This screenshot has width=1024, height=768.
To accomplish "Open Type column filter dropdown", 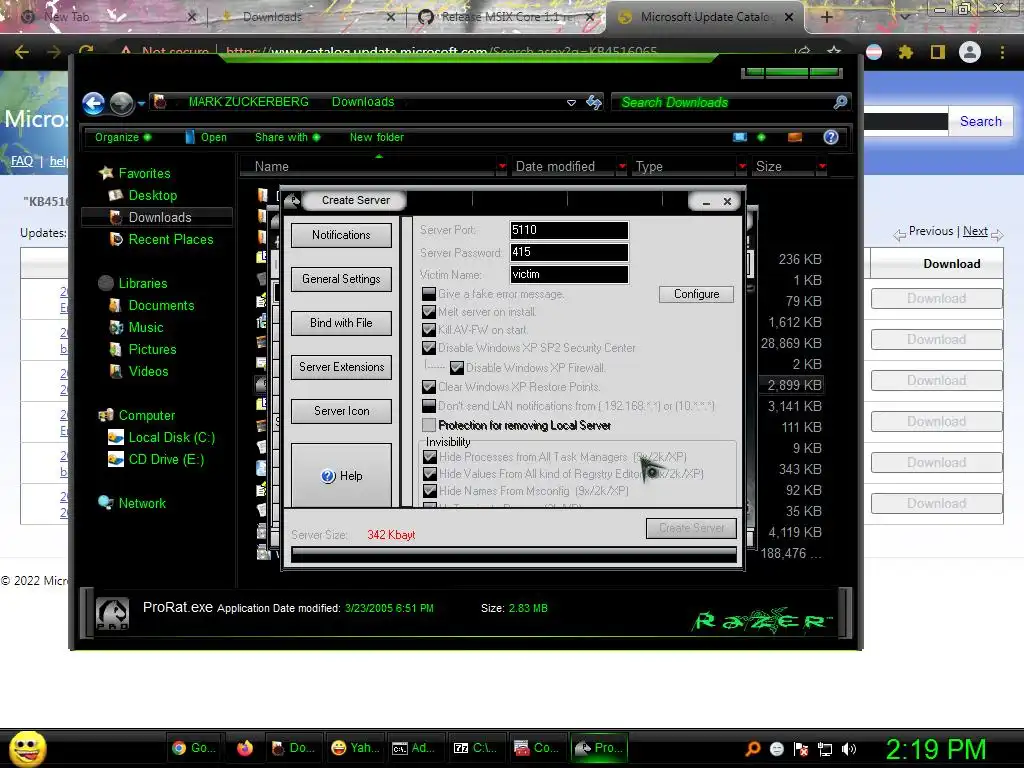I will (x=742, y=167).
